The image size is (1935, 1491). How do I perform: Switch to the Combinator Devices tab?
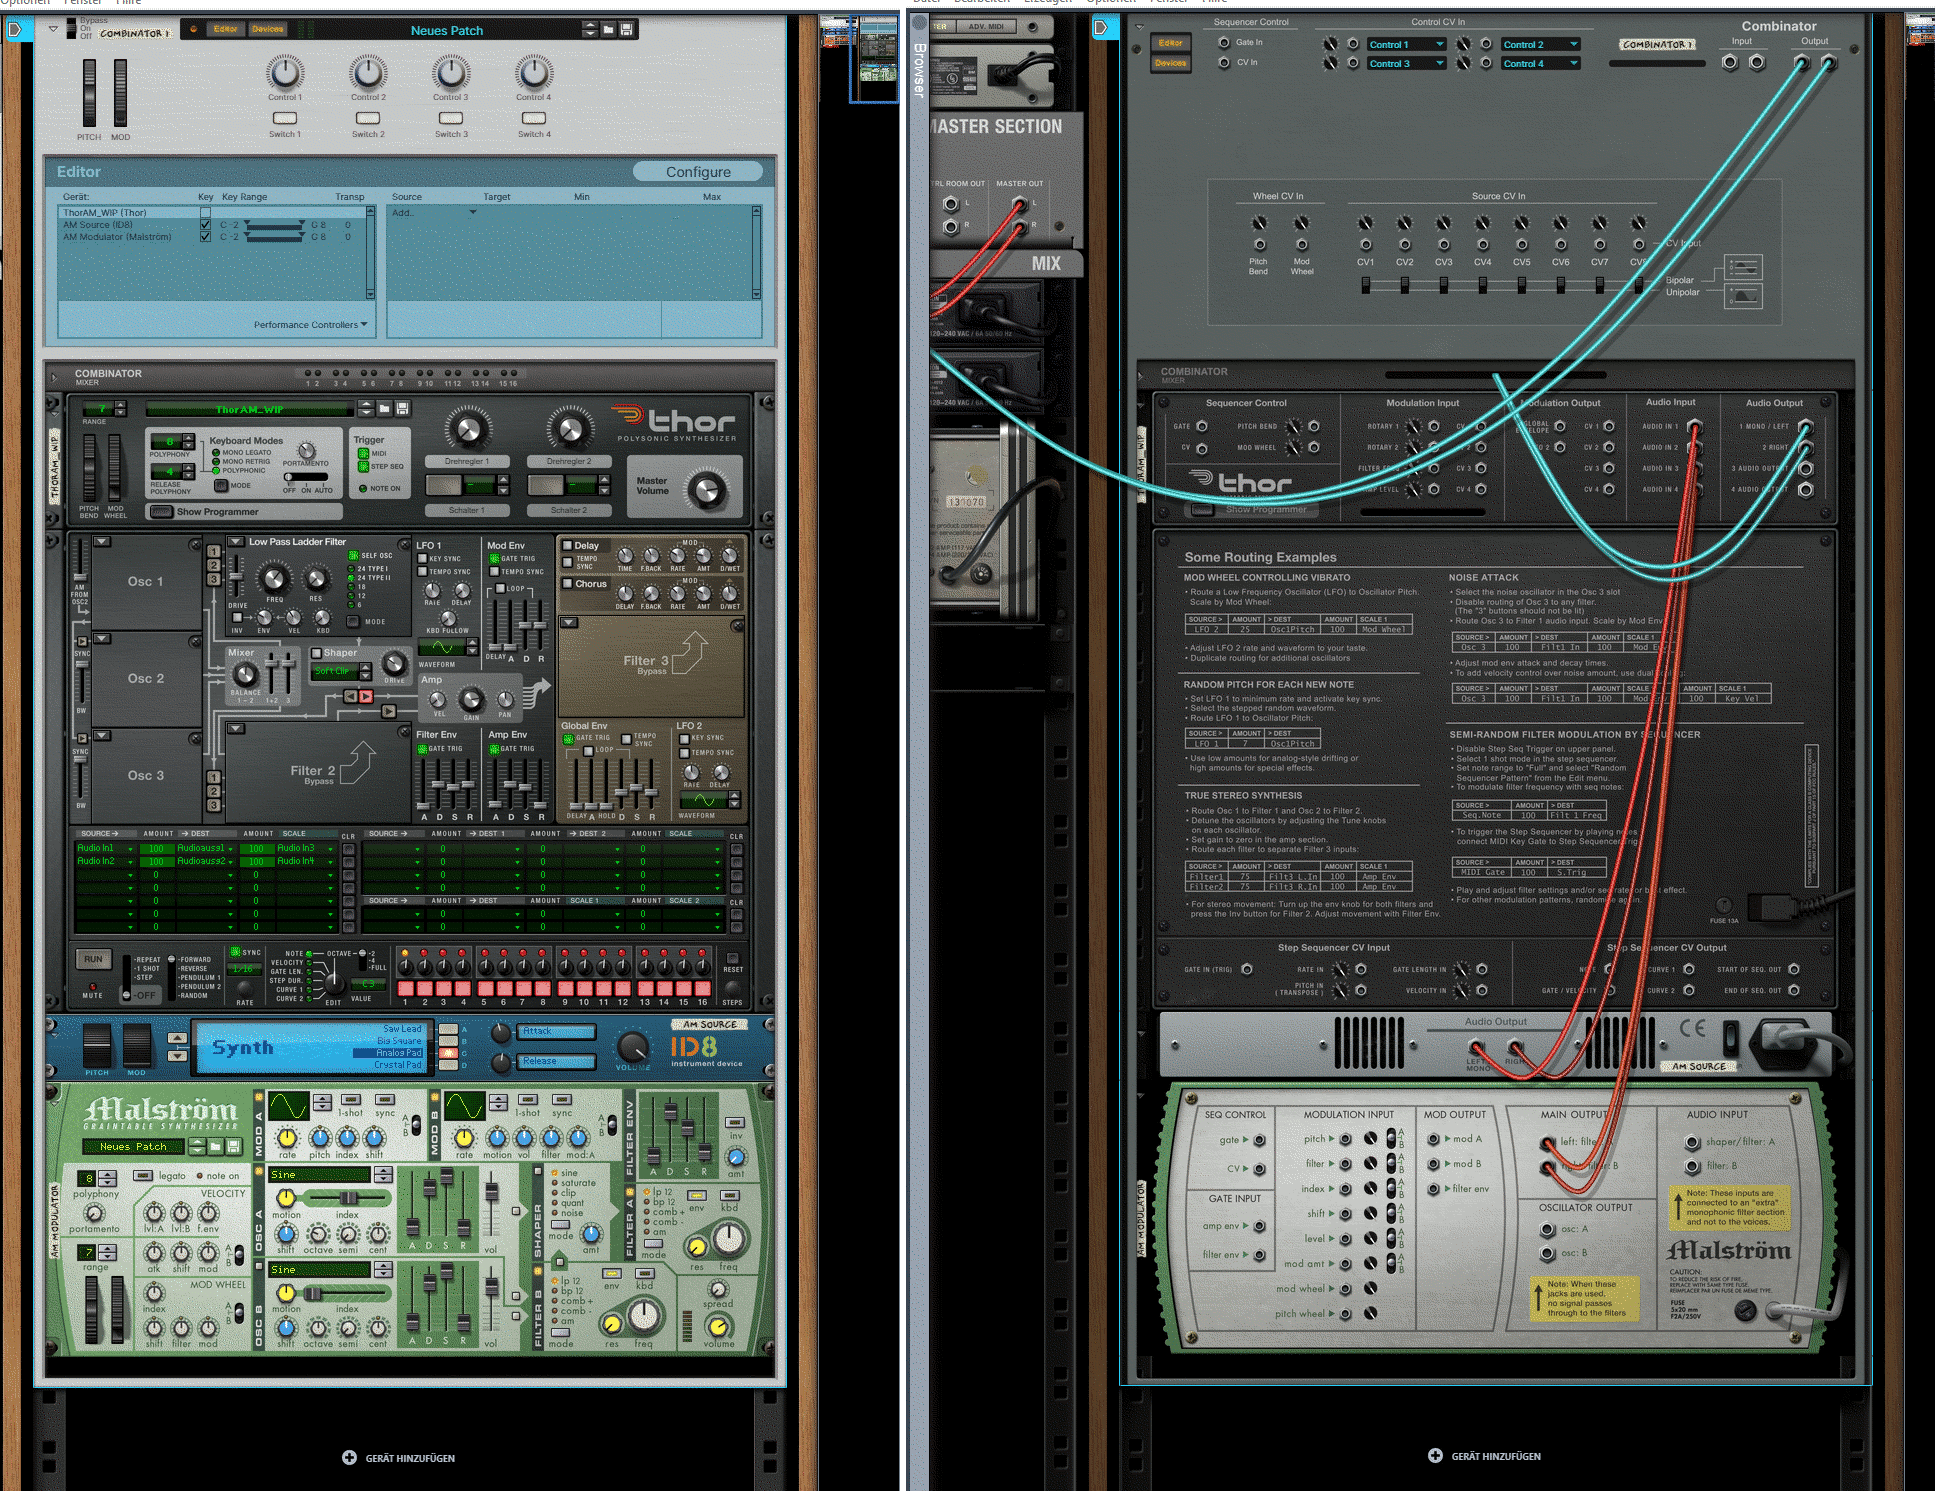tap(267, 29)
